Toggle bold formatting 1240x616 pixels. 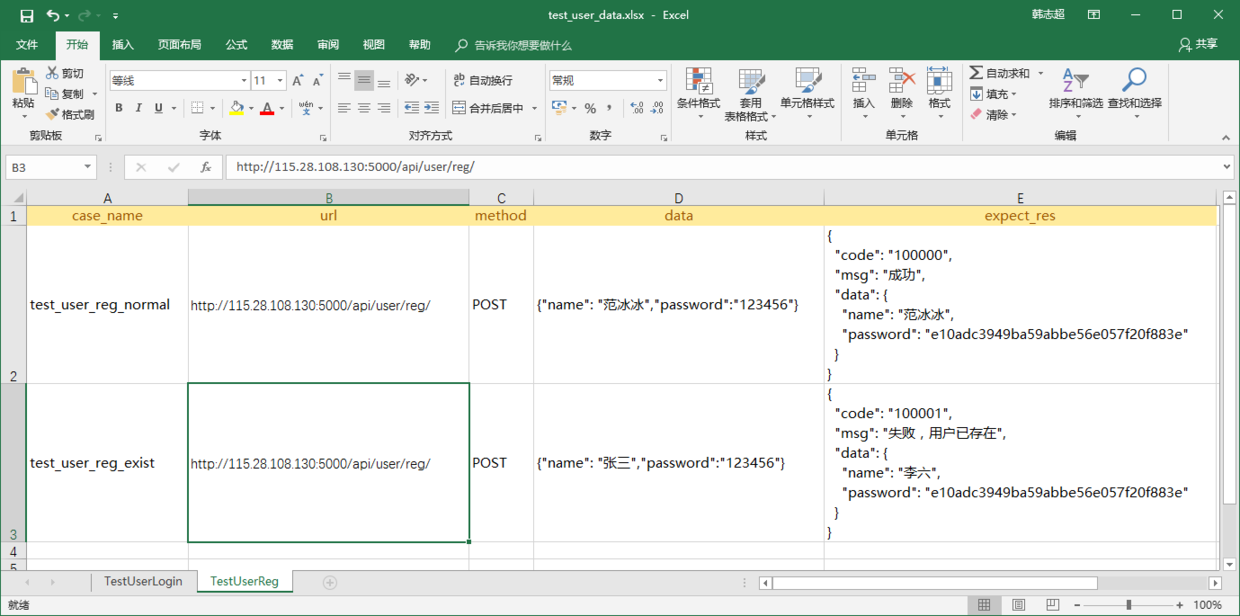click(x=117, y=107)
